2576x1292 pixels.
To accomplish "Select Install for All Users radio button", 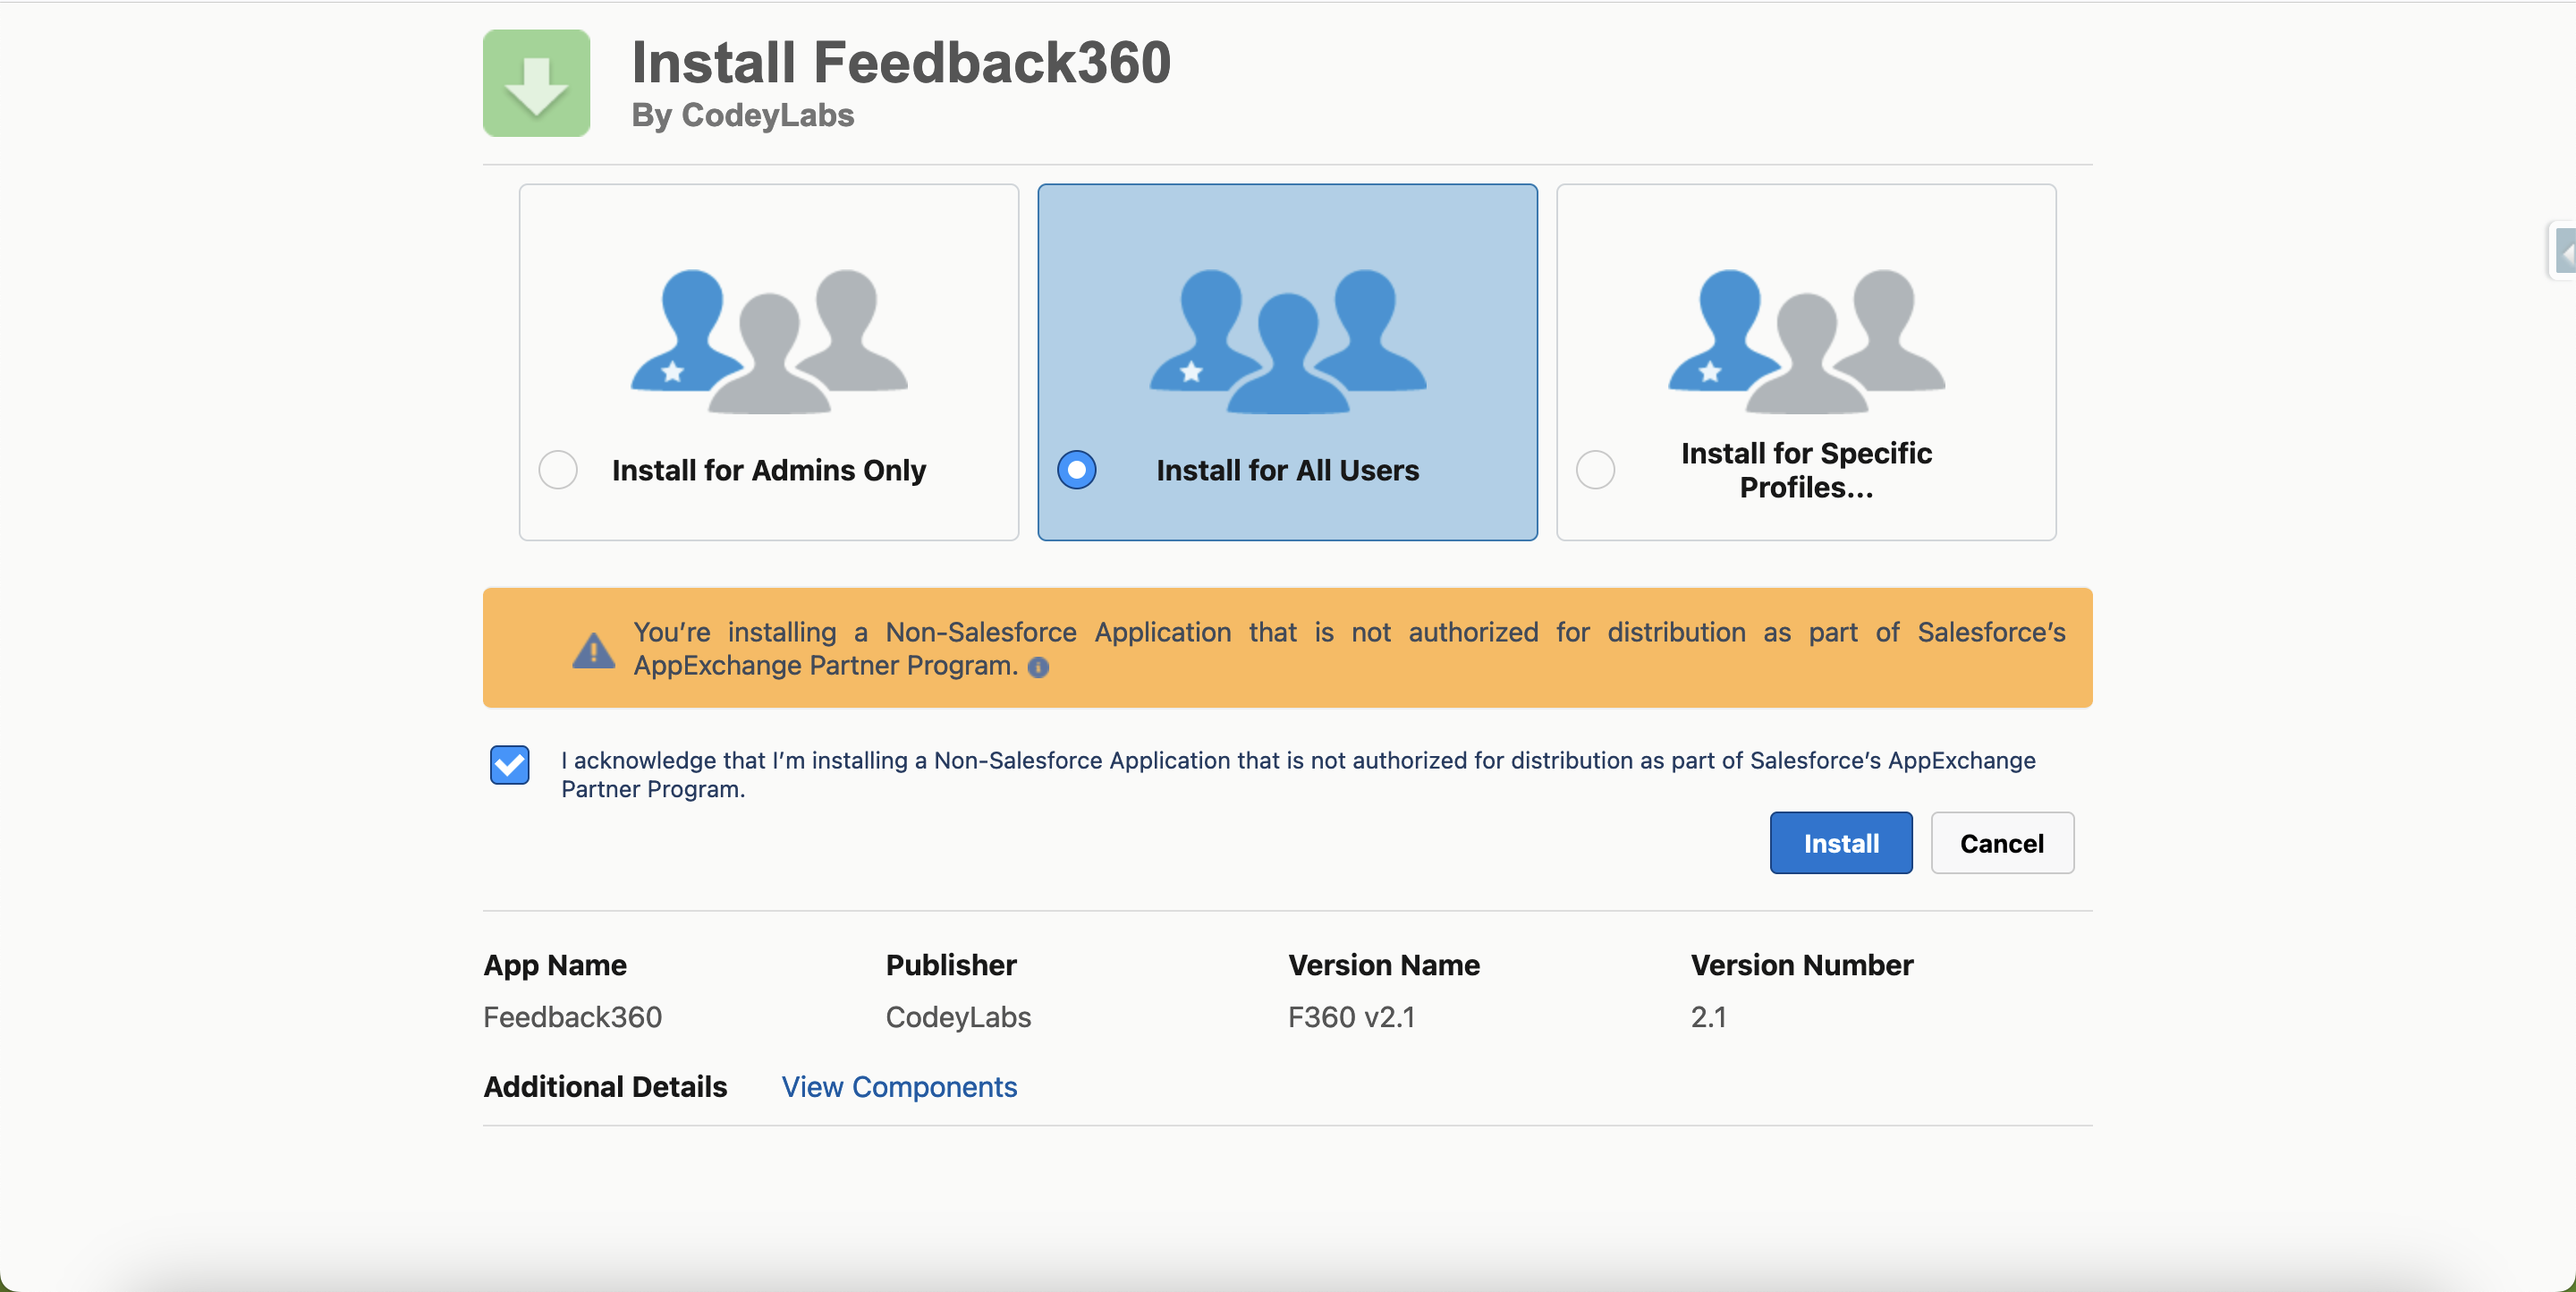I will point(1077,470).
